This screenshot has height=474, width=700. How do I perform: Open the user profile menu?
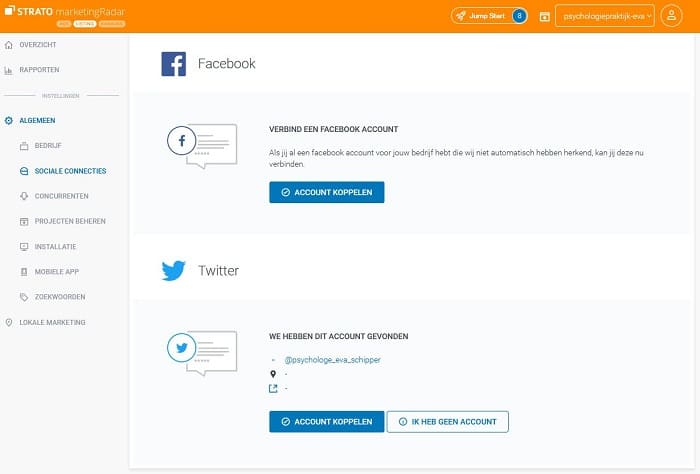671,16
